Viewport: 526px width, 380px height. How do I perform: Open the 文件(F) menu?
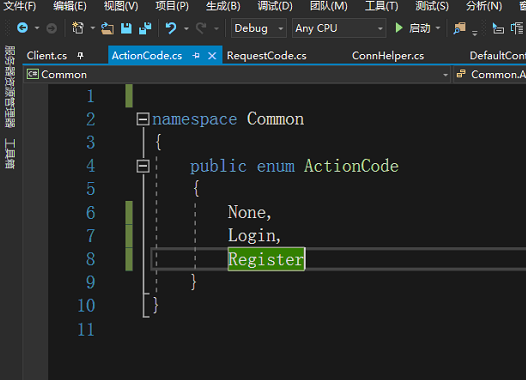click(20, 6)
